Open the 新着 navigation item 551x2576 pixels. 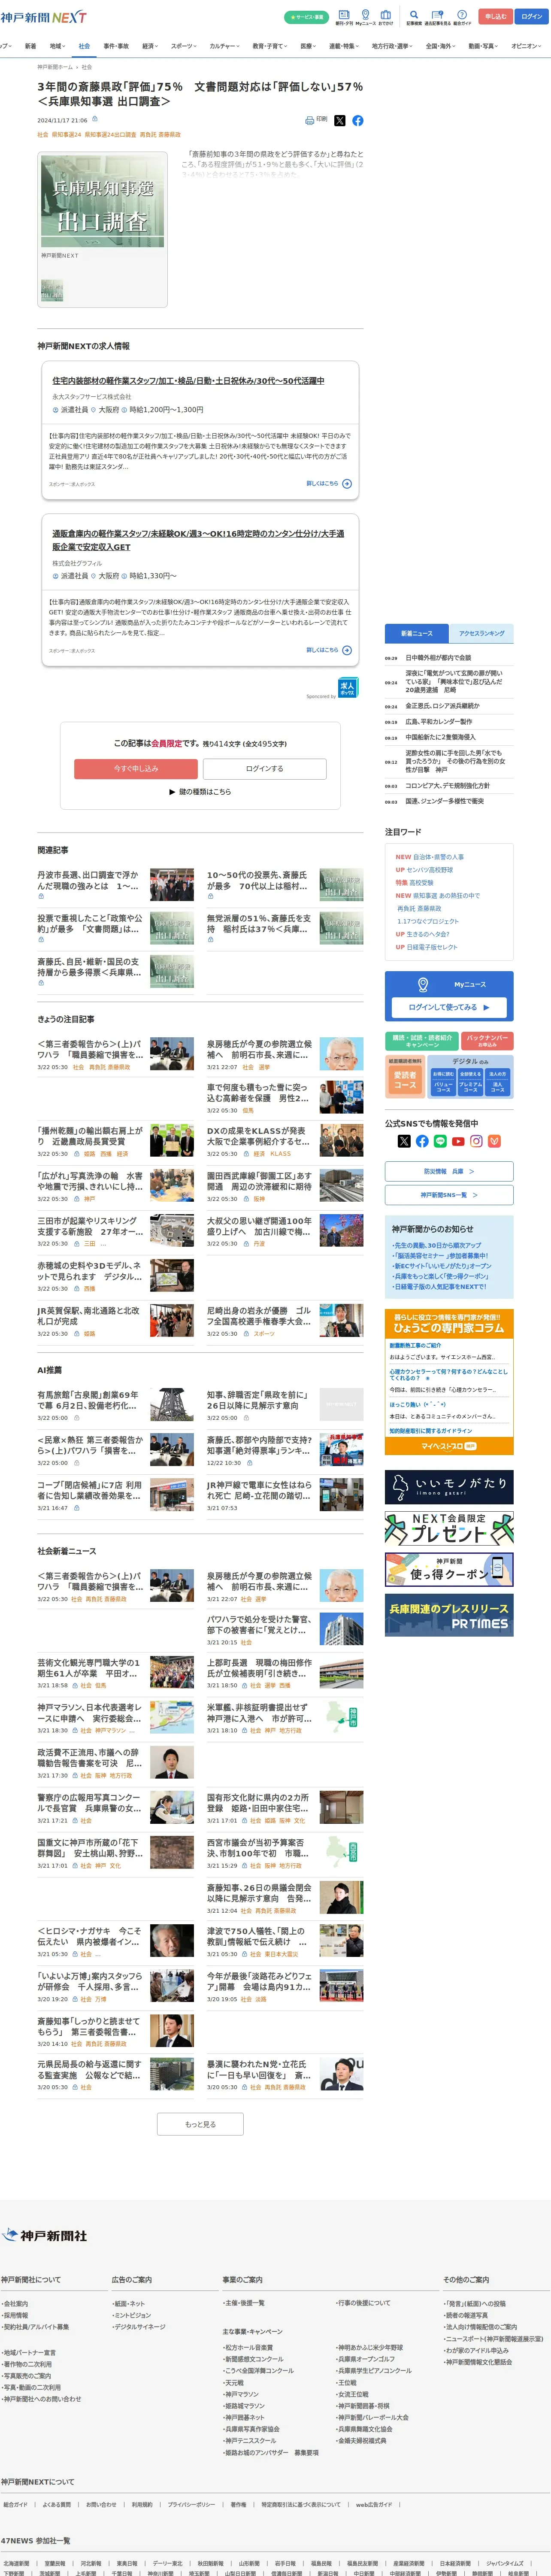30,46
